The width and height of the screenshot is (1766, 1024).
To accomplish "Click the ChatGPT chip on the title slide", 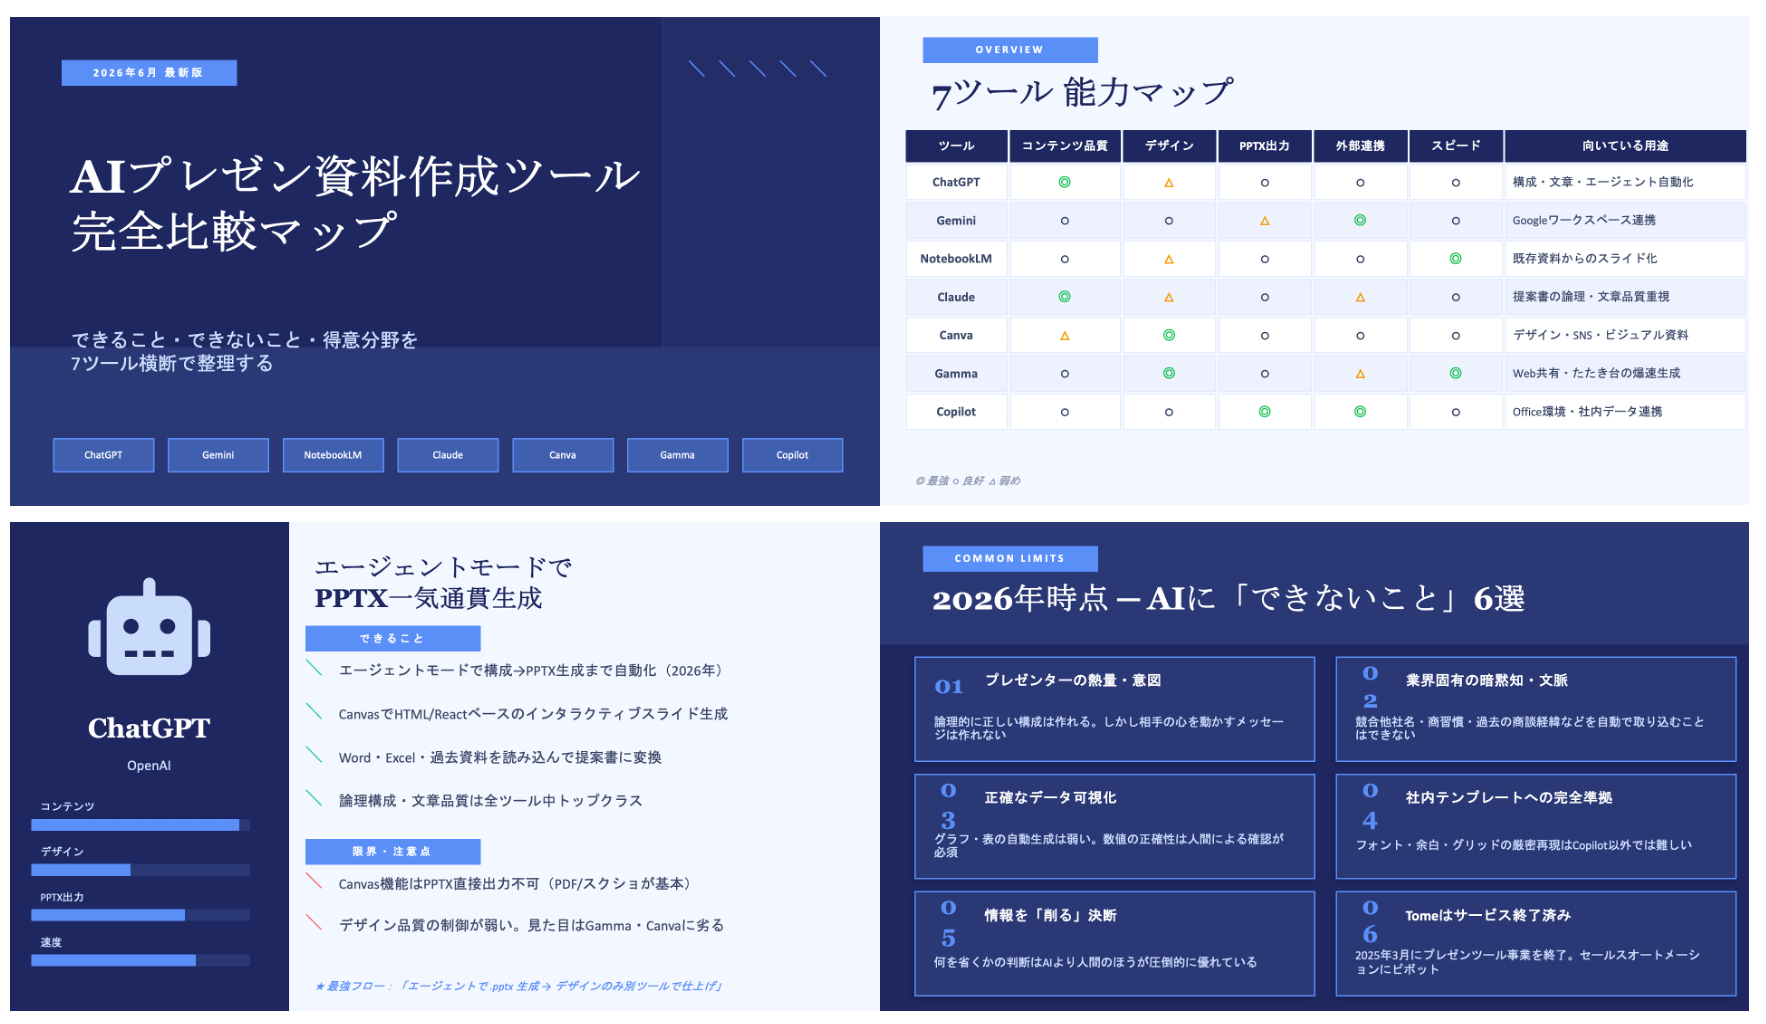I will [x=103, y=455].
